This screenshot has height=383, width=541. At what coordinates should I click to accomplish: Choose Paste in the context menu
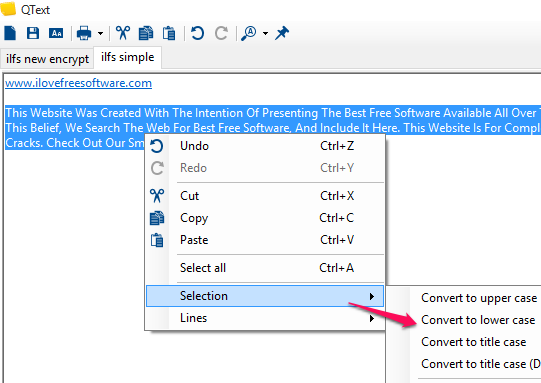point(265,240)
